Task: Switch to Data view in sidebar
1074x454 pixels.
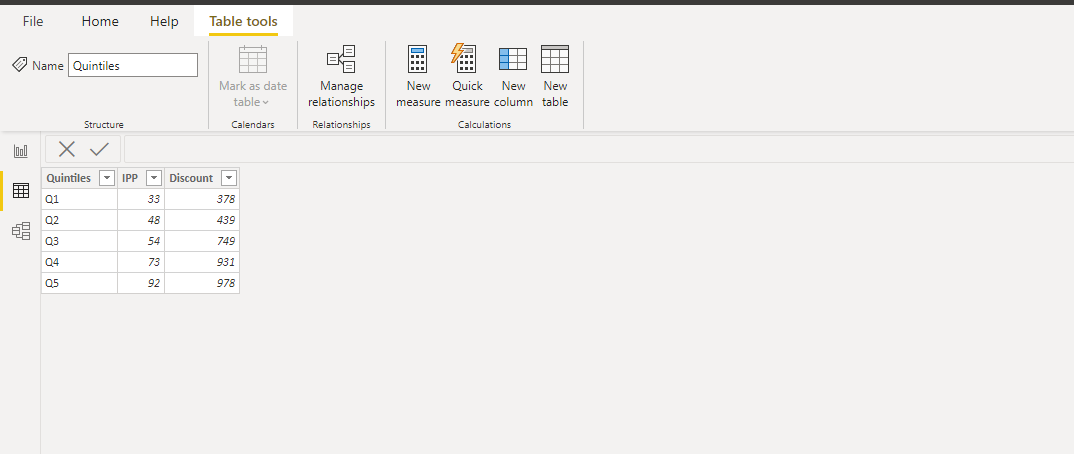Action: point(21,191)
